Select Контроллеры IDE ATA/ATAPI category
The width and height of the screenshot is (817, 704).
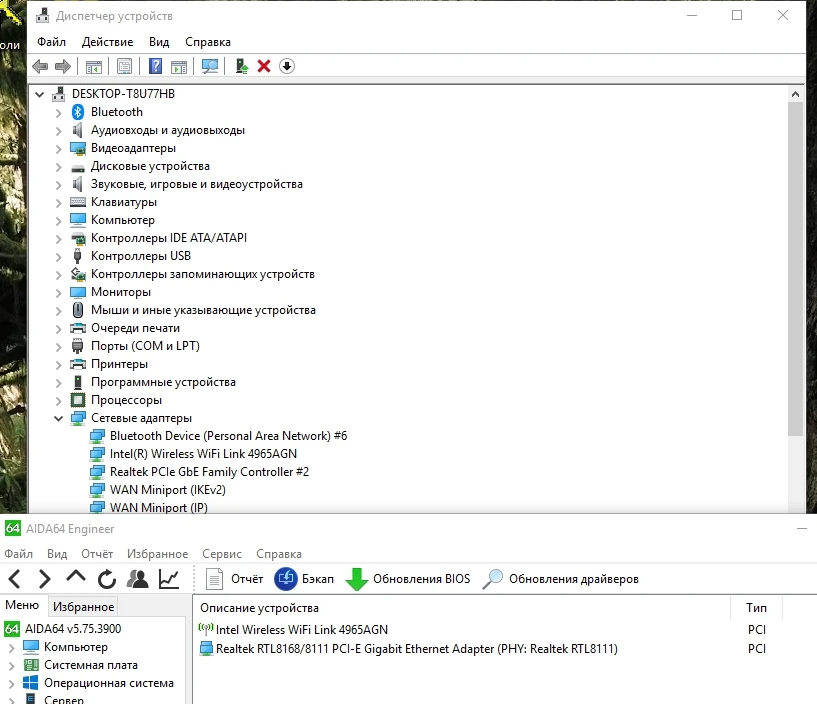click(169, 238)
